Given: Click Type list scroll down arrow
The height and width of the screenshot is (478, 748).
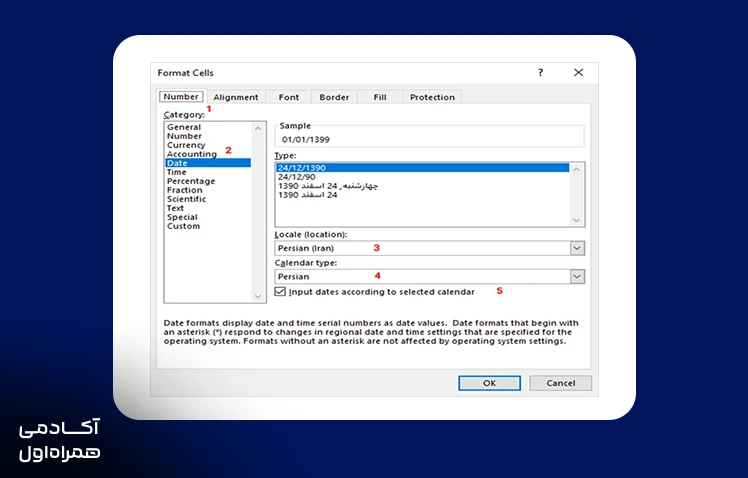Looking at the screenshot, I should click(576, 220).
